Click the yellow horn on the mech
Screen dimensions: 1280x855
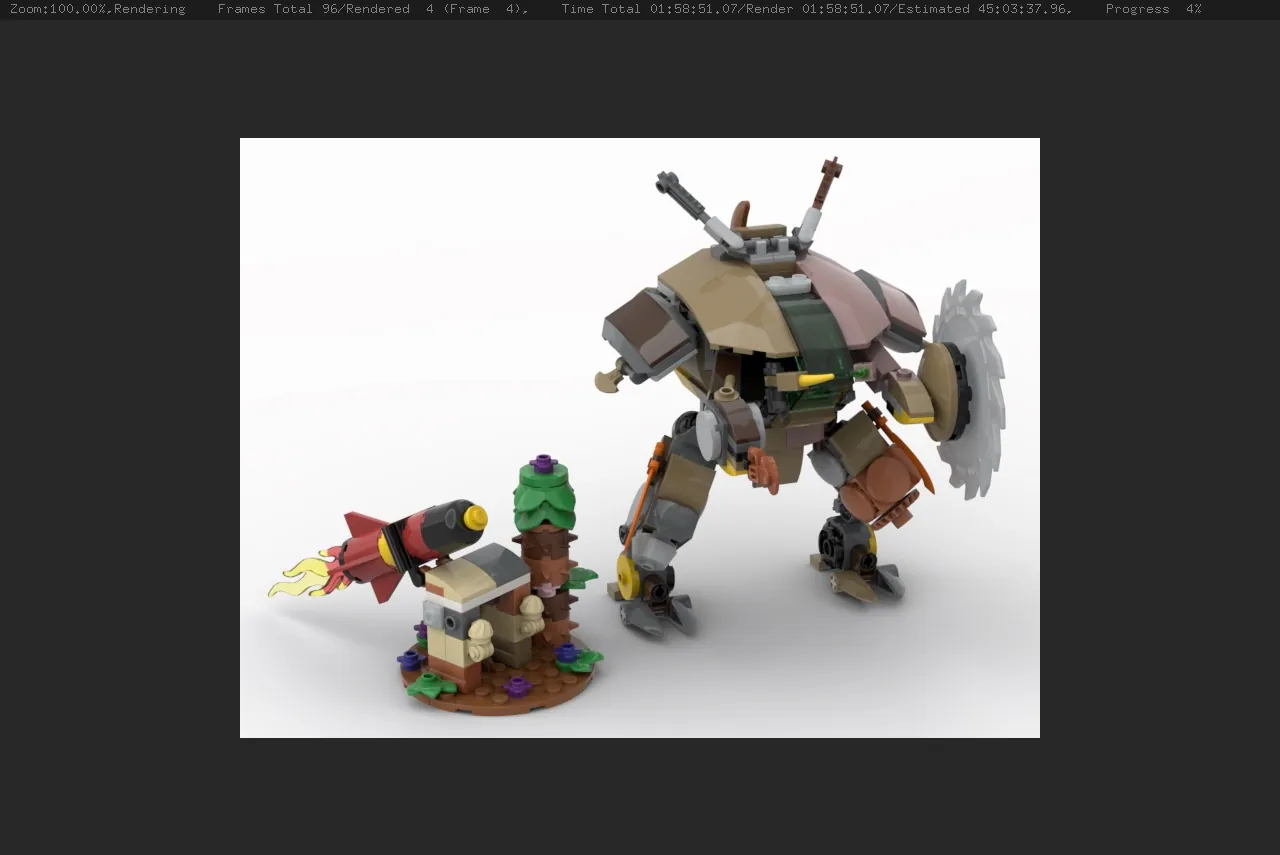tap(815, 380)
